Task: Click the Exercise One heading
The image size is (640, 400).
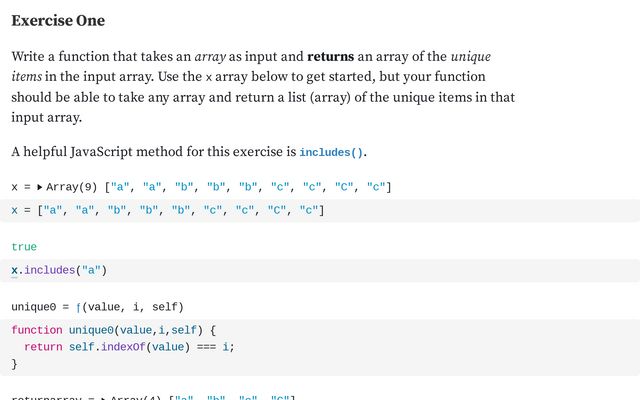Action: pyautogui.click(x=58, y=20)
